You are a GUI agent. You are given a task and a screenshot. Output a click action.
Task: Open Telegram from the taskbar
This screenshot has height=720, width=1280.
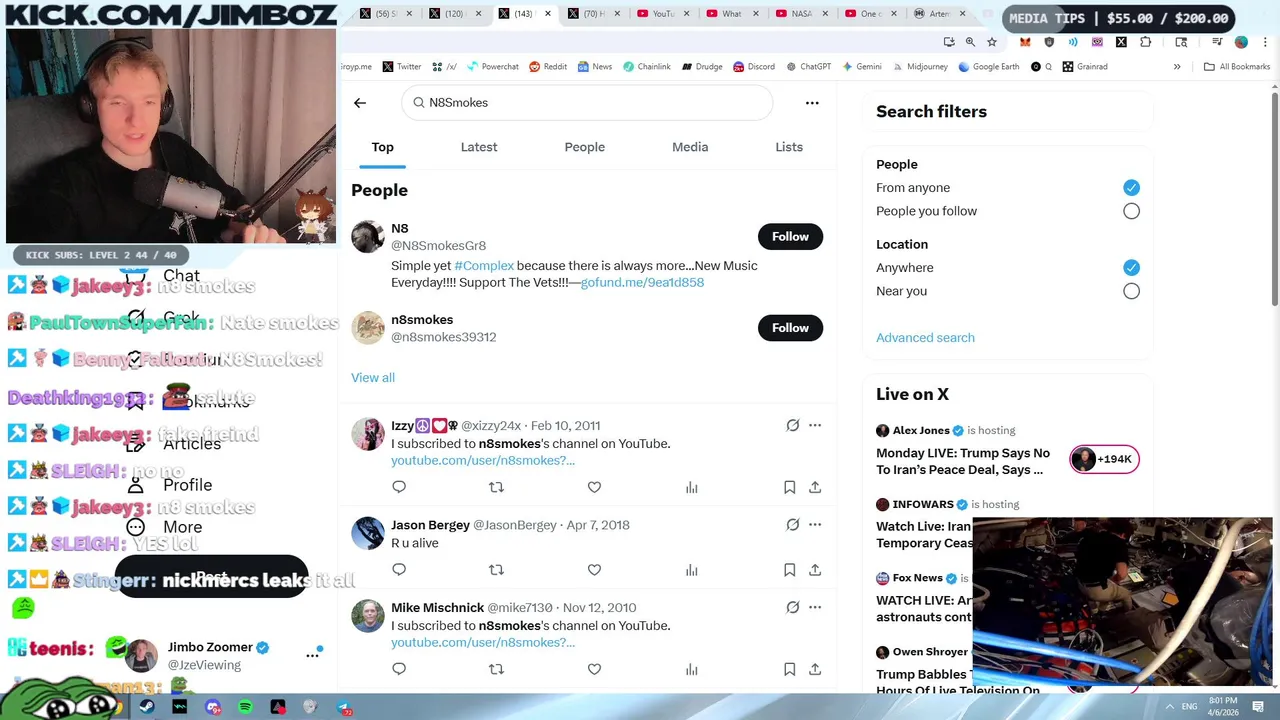click(343, 707)
